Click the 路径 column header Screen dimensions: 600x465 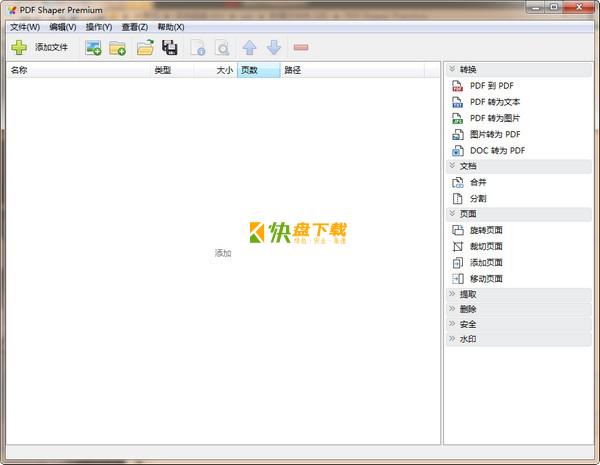click(352, 70)
